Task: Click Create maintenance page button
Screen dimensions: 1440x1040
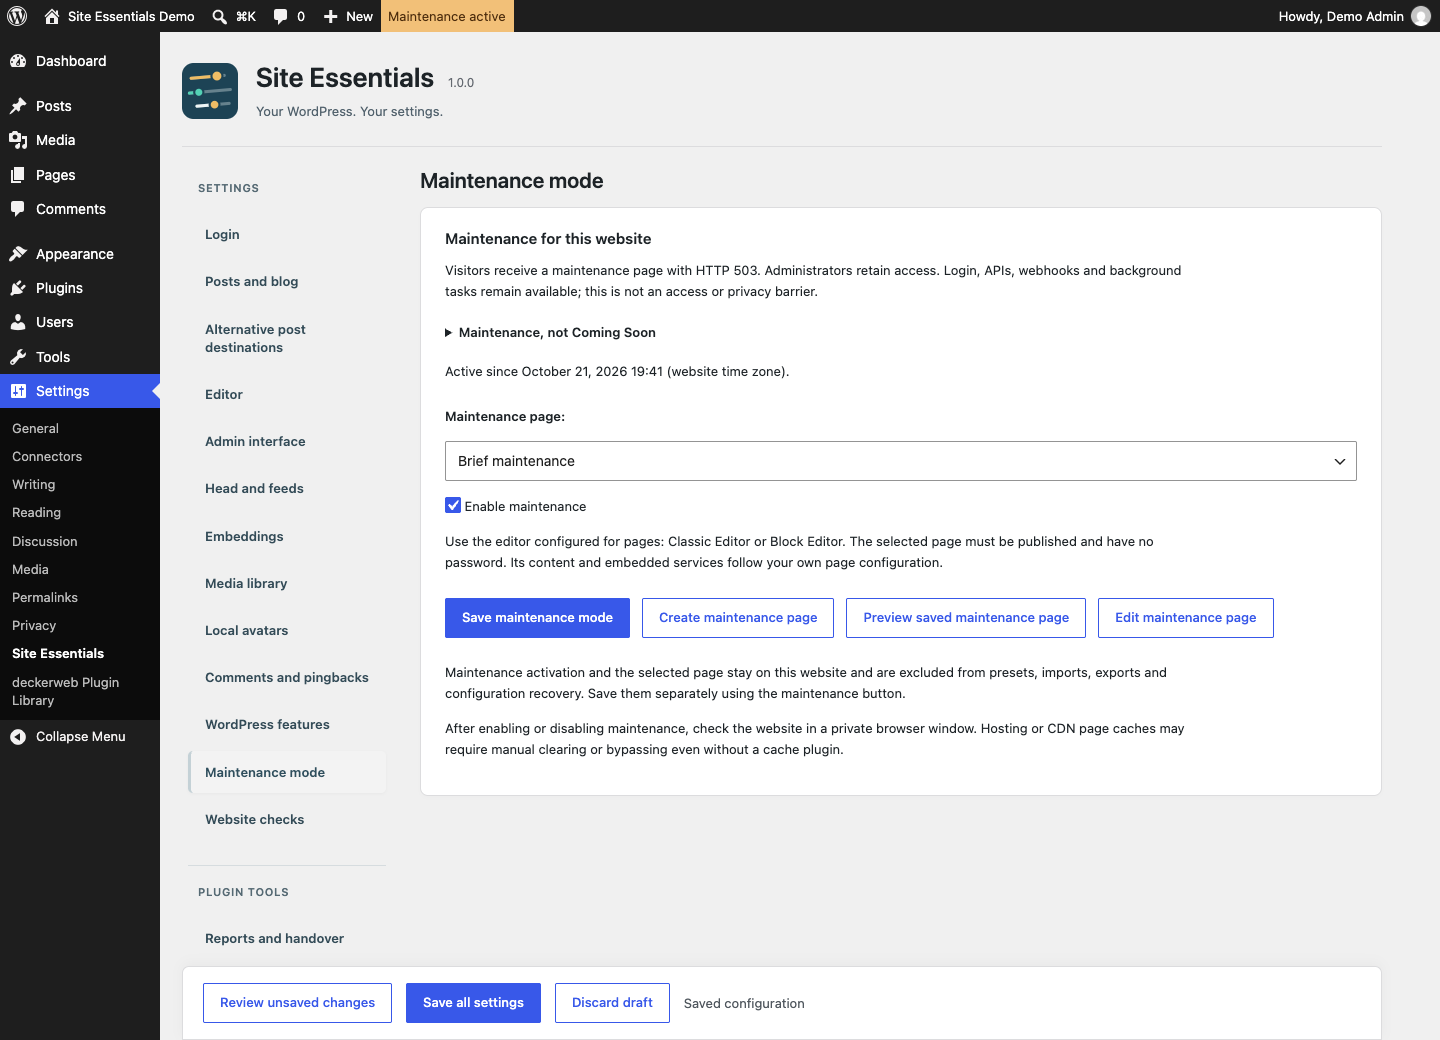Action: pos(738,618)
